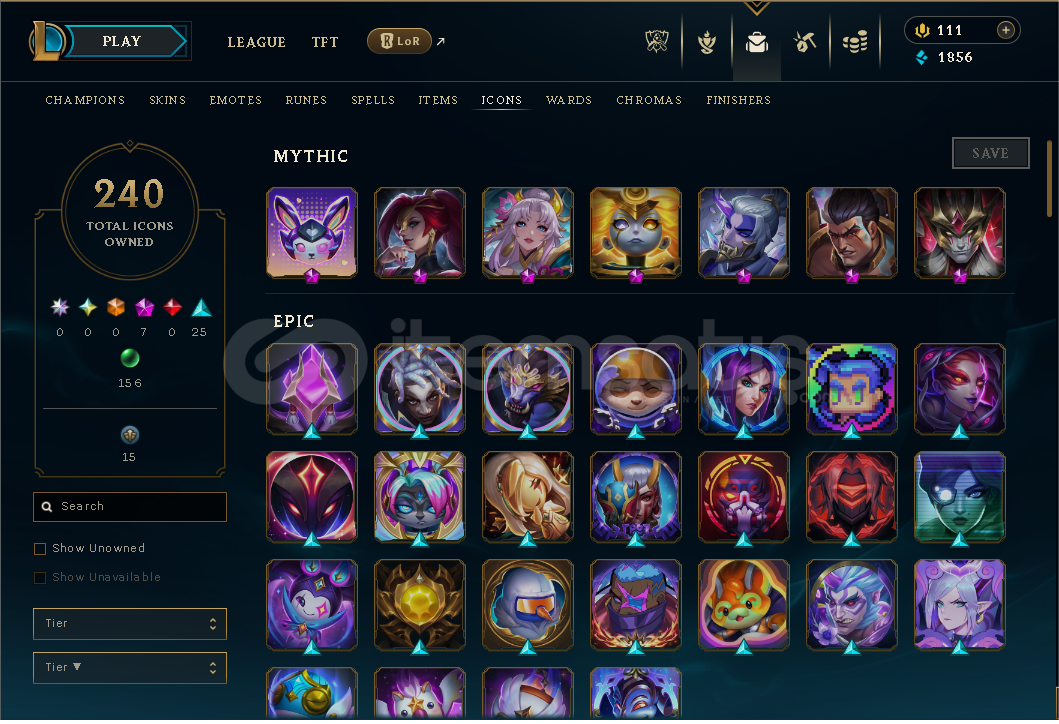Click the plus icon to purchase RP

coord(1006,30)
